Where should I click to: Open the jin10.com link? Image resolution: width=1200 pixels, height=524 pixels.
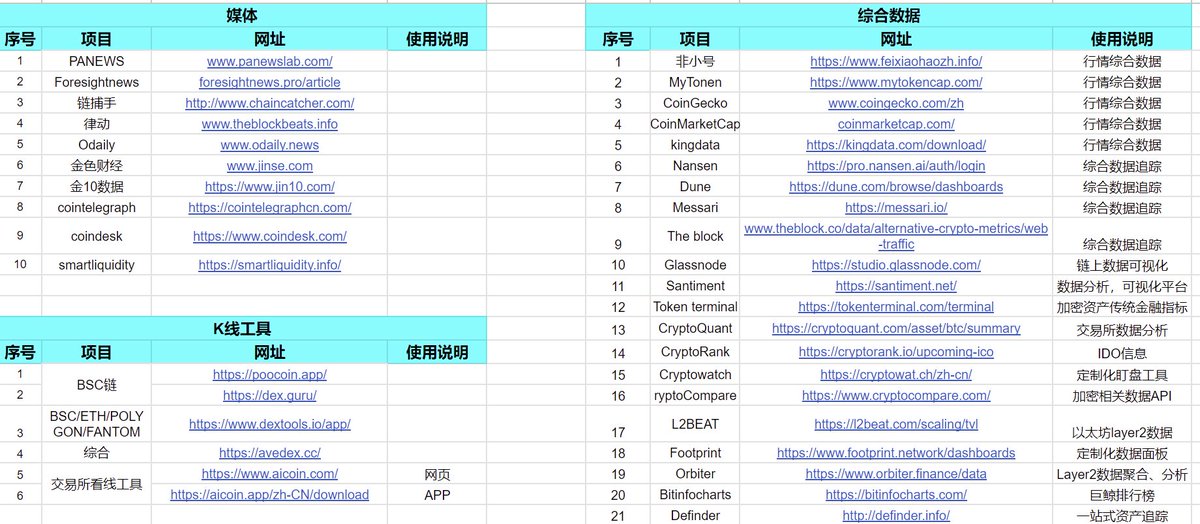tap(269, 187)
